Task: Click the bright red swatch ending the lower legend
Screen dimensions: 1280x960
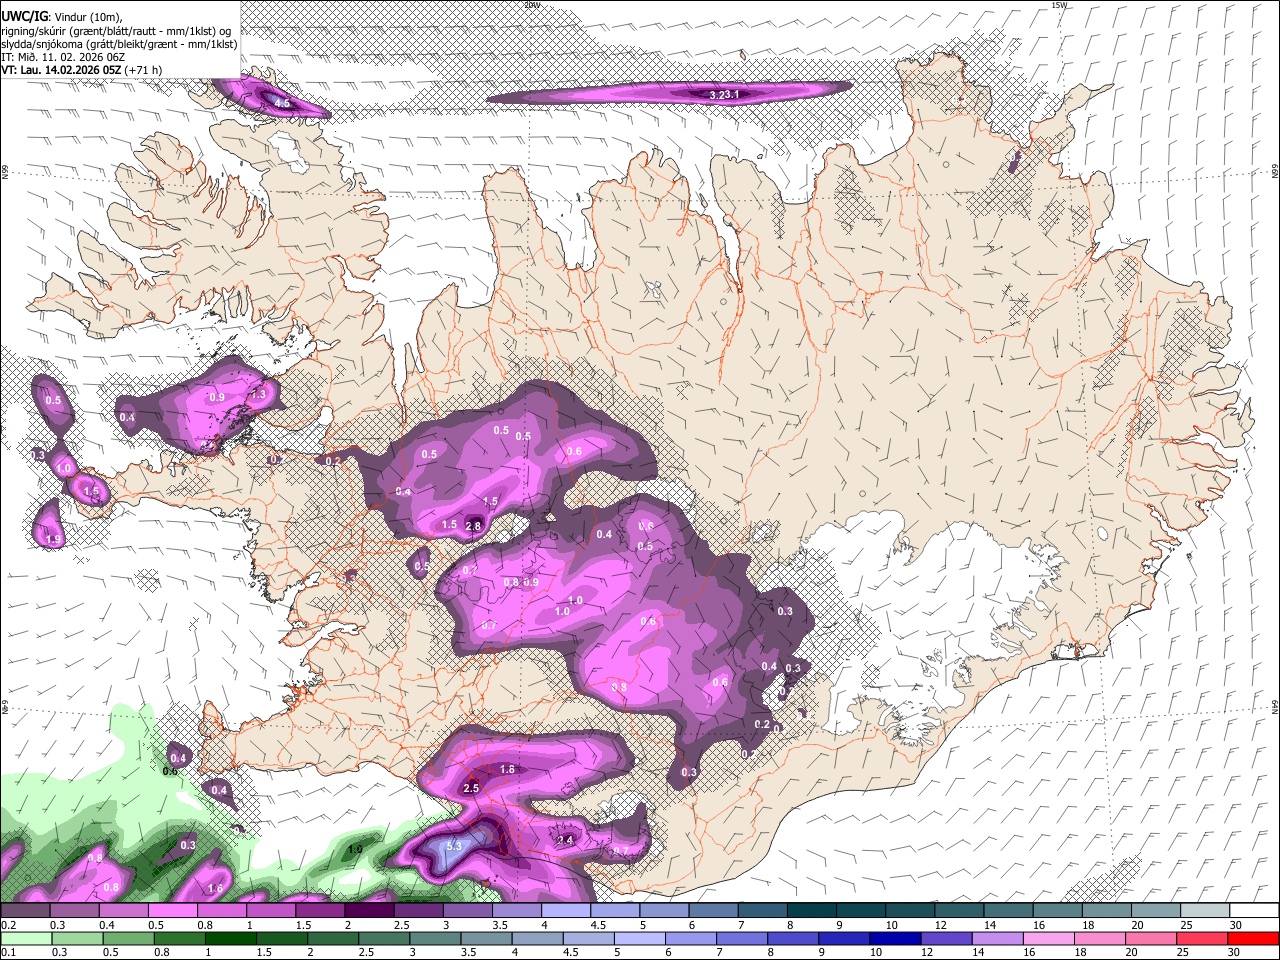Action: (1252, 938)
